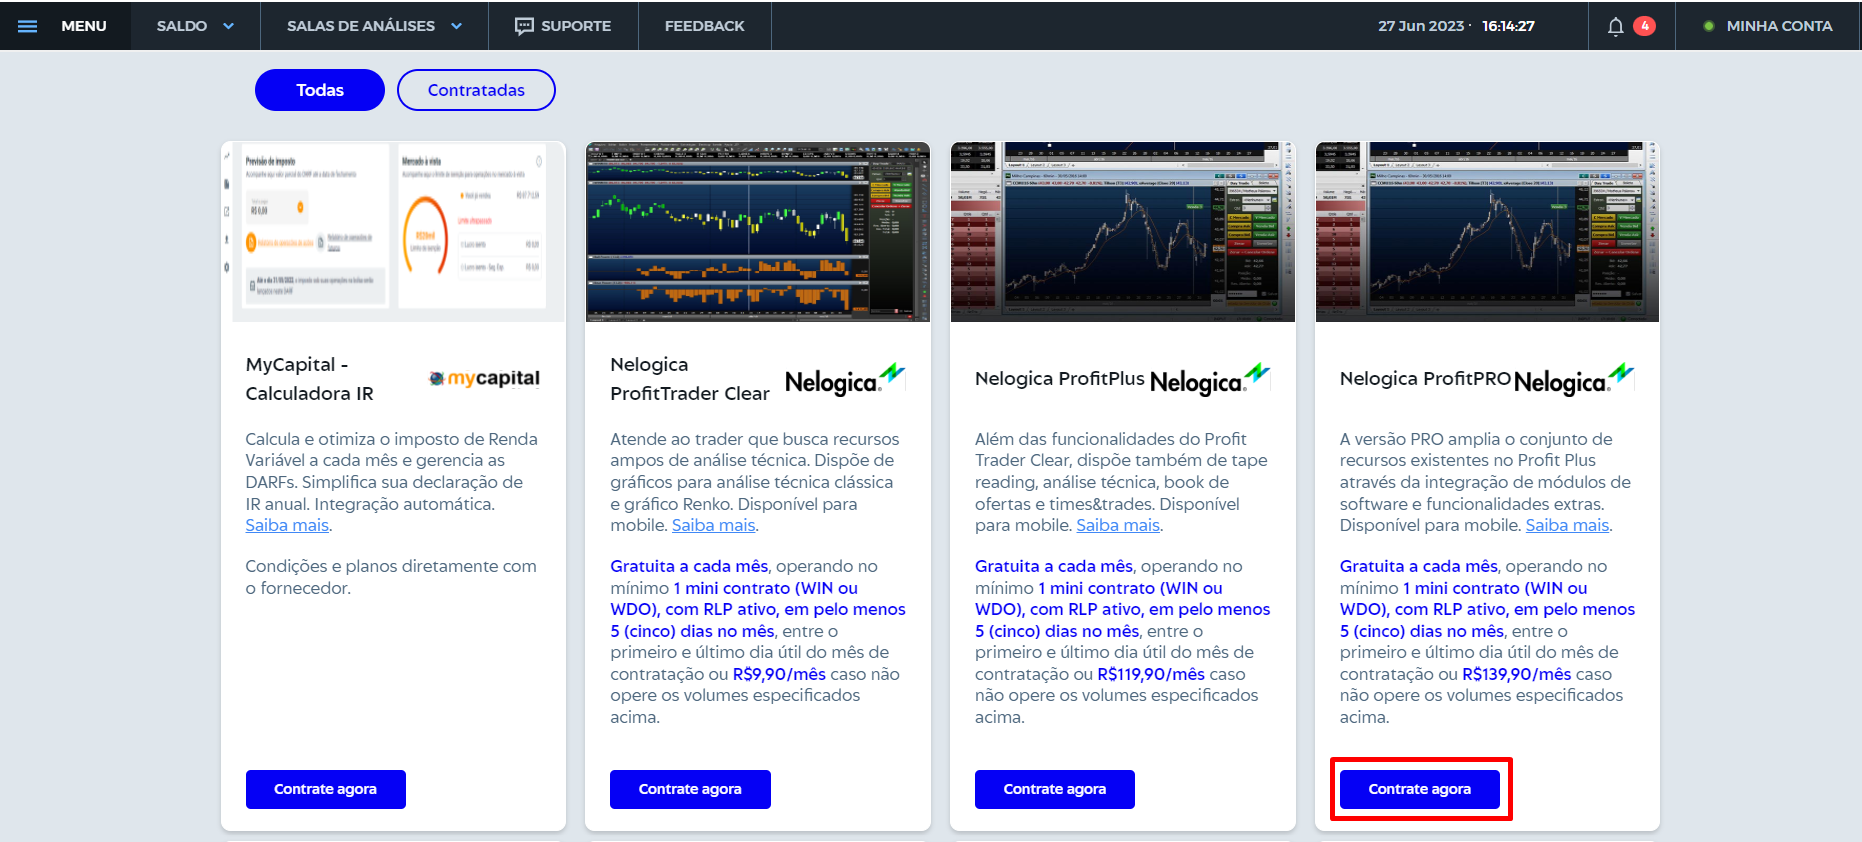Click the SUPORTE chat bubble icon

click(x=524, y=26)
